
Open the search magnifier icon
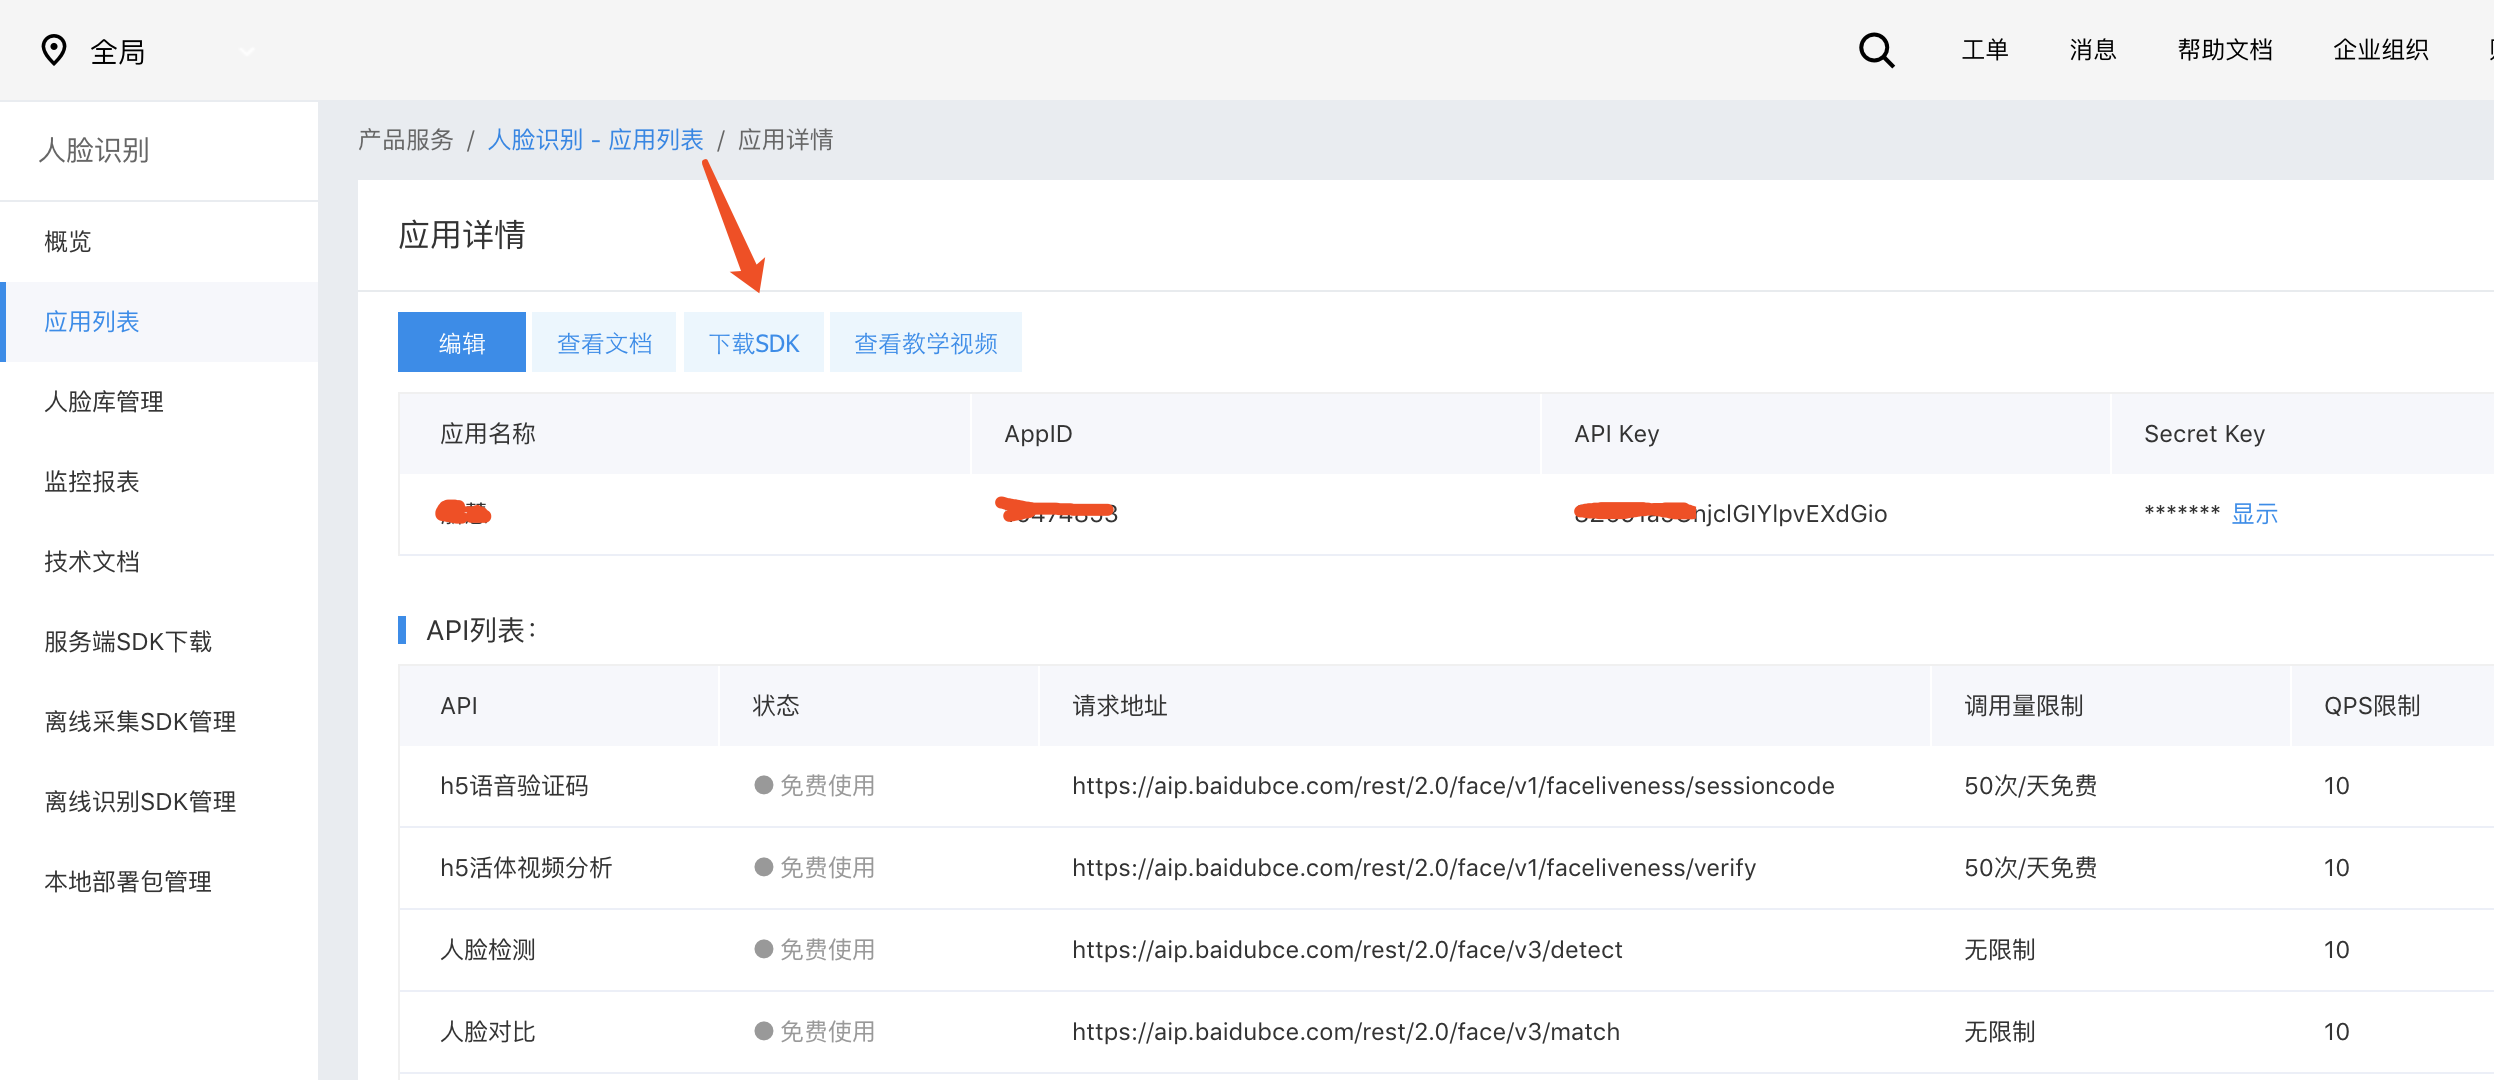point(1876,50)
